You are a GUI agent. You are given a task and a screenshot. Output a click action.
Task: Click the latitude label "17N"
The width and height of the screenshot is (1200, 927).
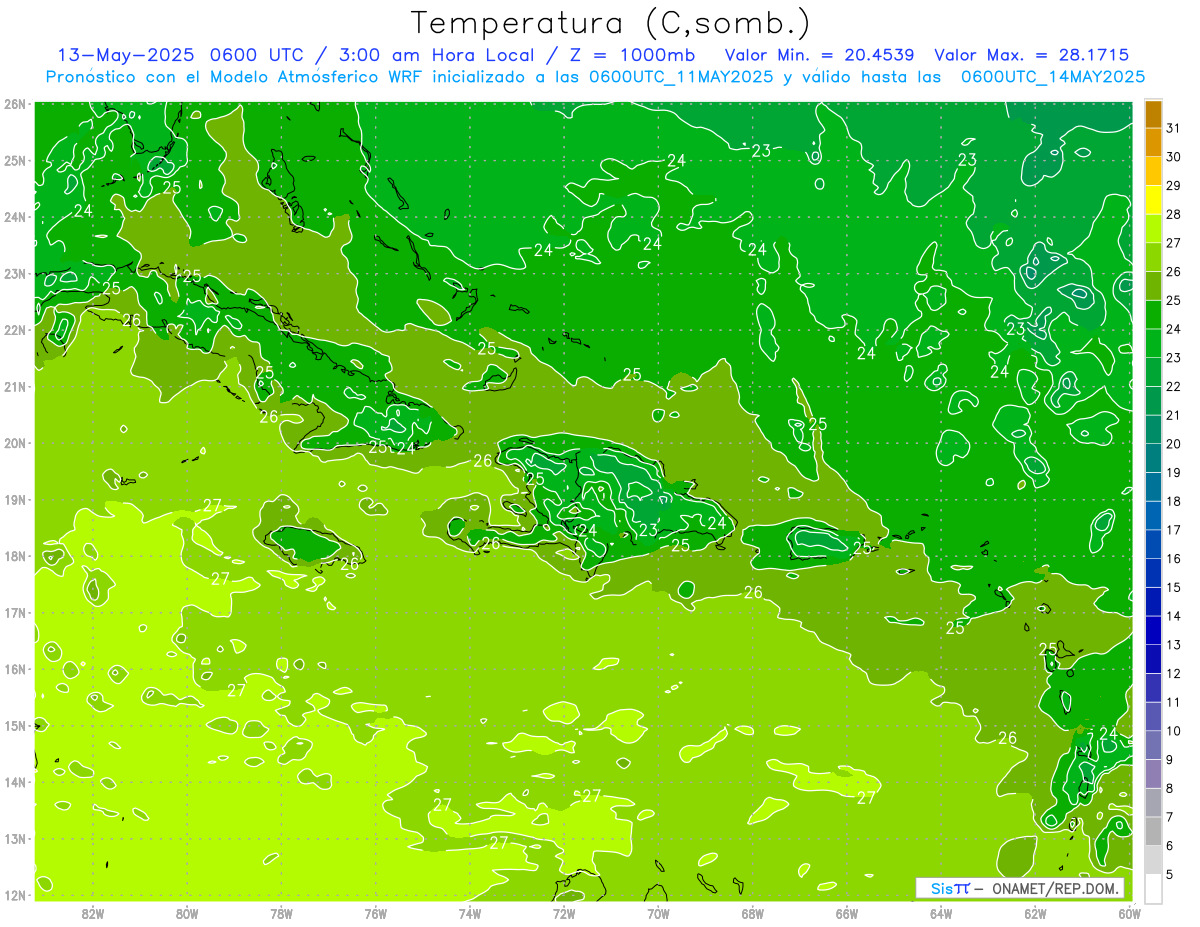(15, 613)
